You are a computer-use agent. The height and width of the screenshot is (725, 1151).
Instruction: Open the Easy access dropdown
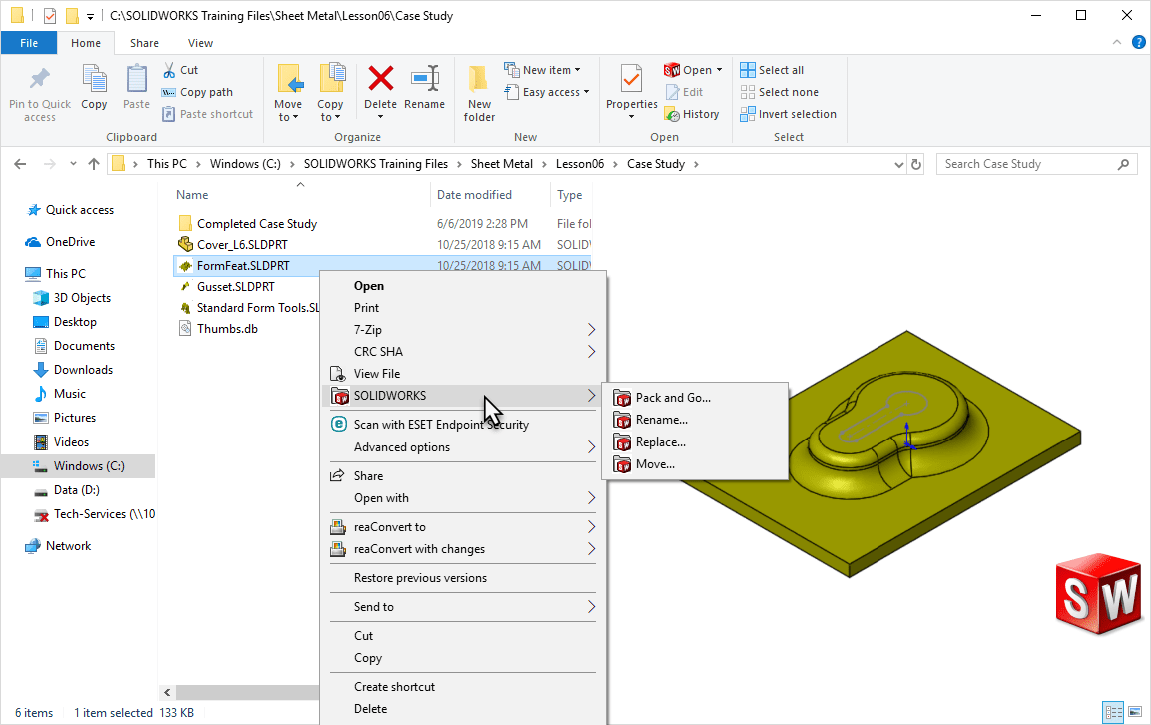(x=547, y=92)
